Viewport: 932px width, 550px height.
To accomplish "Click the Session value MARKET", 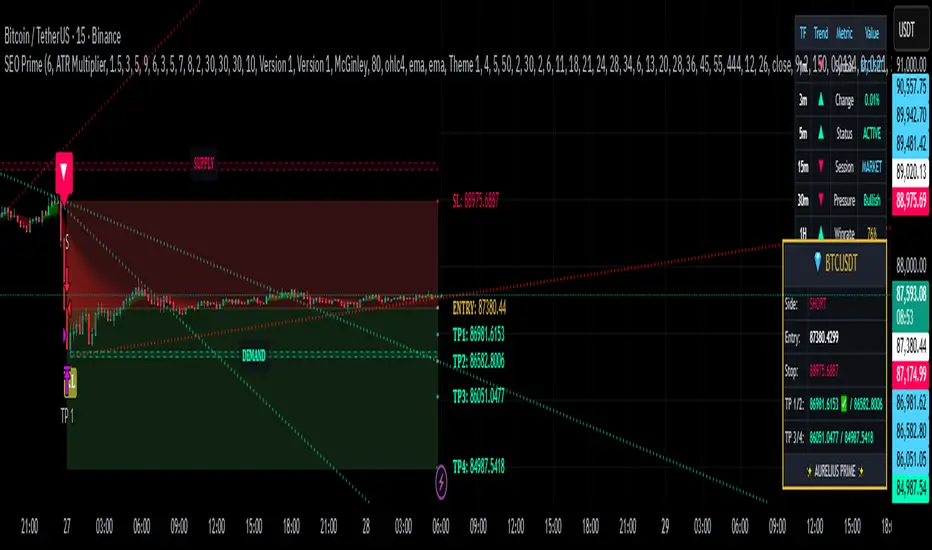I will pos(872,166).
